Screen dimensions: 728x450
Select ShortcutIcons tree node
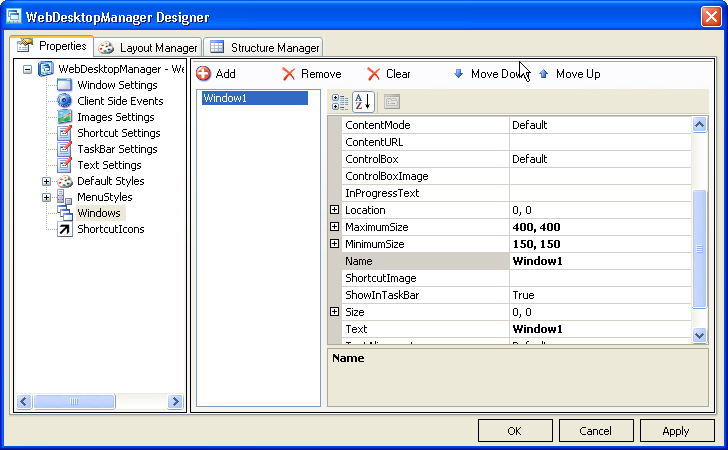[x=110, y=229]
